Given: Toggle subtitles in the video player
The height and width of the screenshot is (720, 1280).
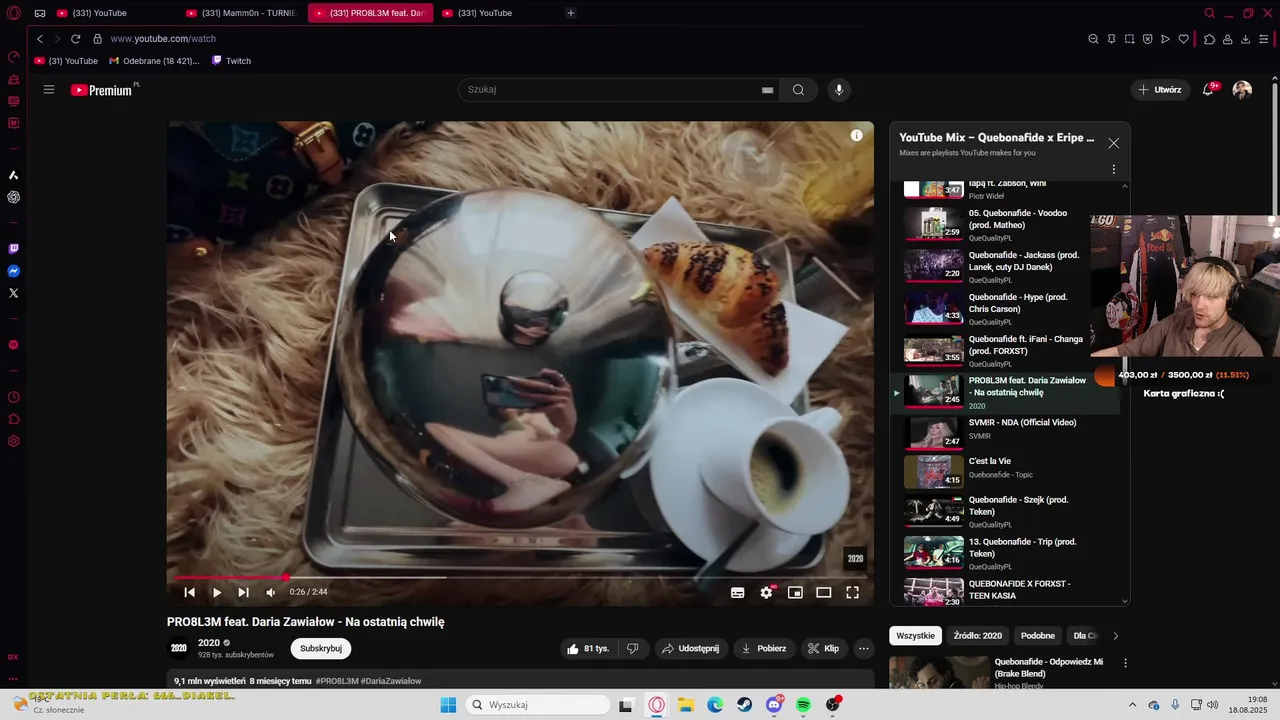Looking at the screenshot, I should click(737, 592).
